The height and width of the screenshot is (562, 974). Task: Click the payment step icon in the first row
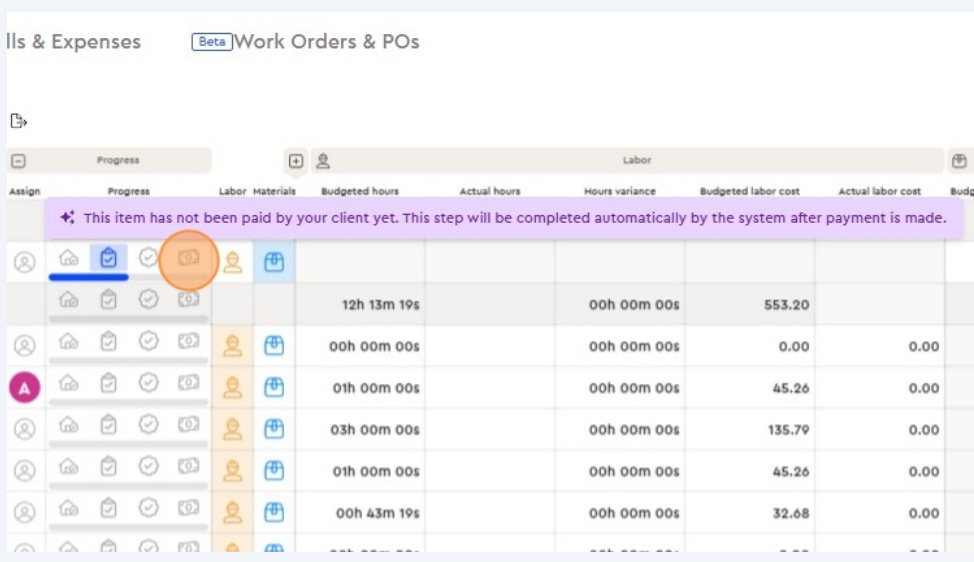188,258
